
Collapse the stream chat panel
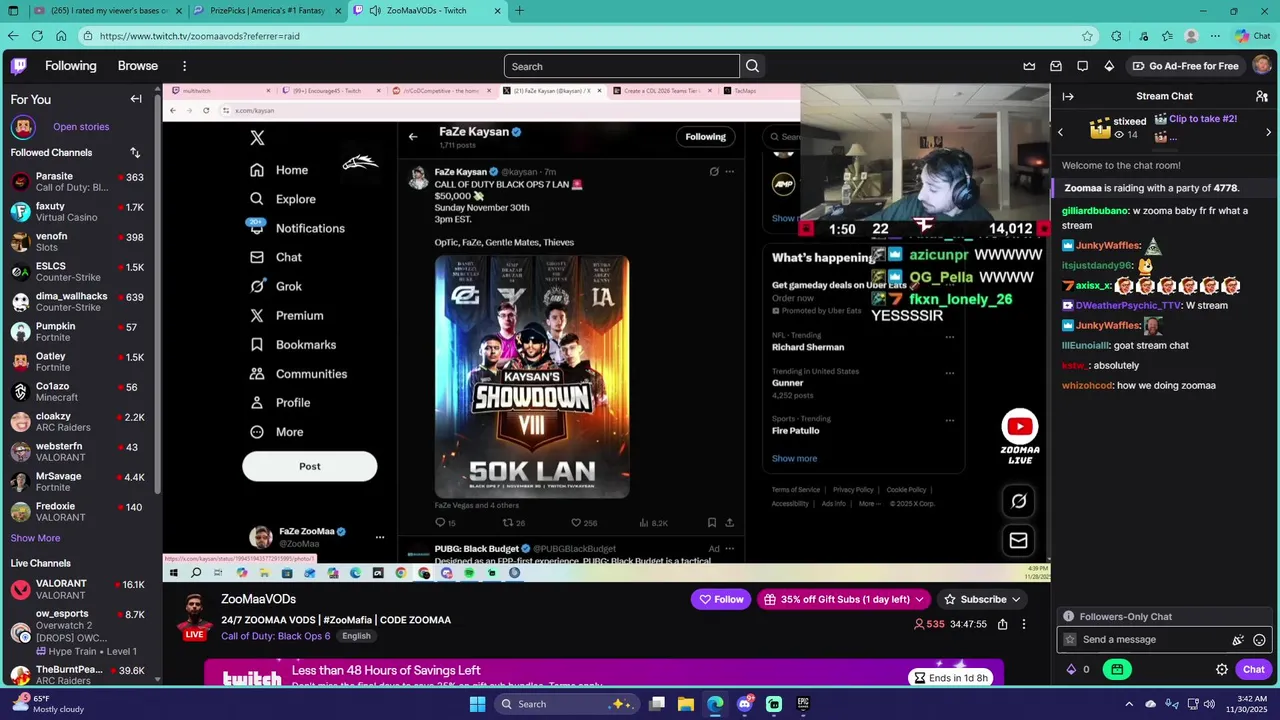click(x=1068, y=96)
